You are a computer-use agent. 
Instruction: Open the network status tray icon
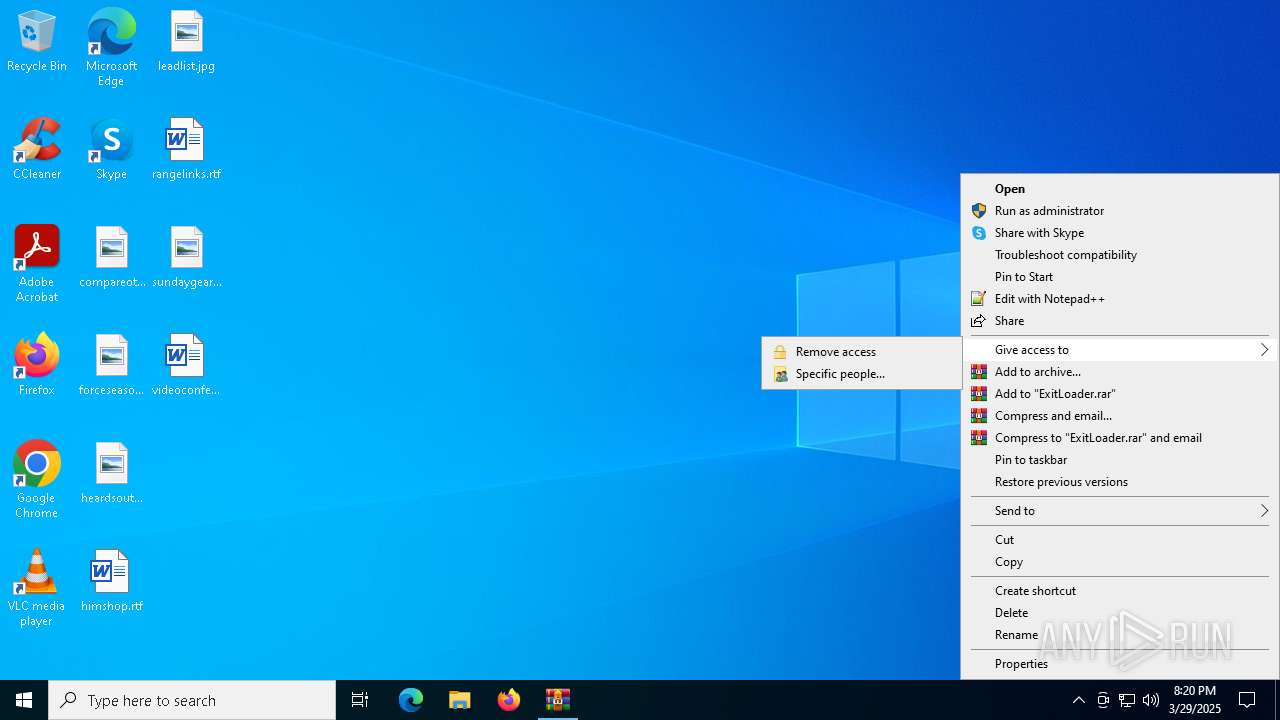pyautogui.click(x=1127, y=700)
